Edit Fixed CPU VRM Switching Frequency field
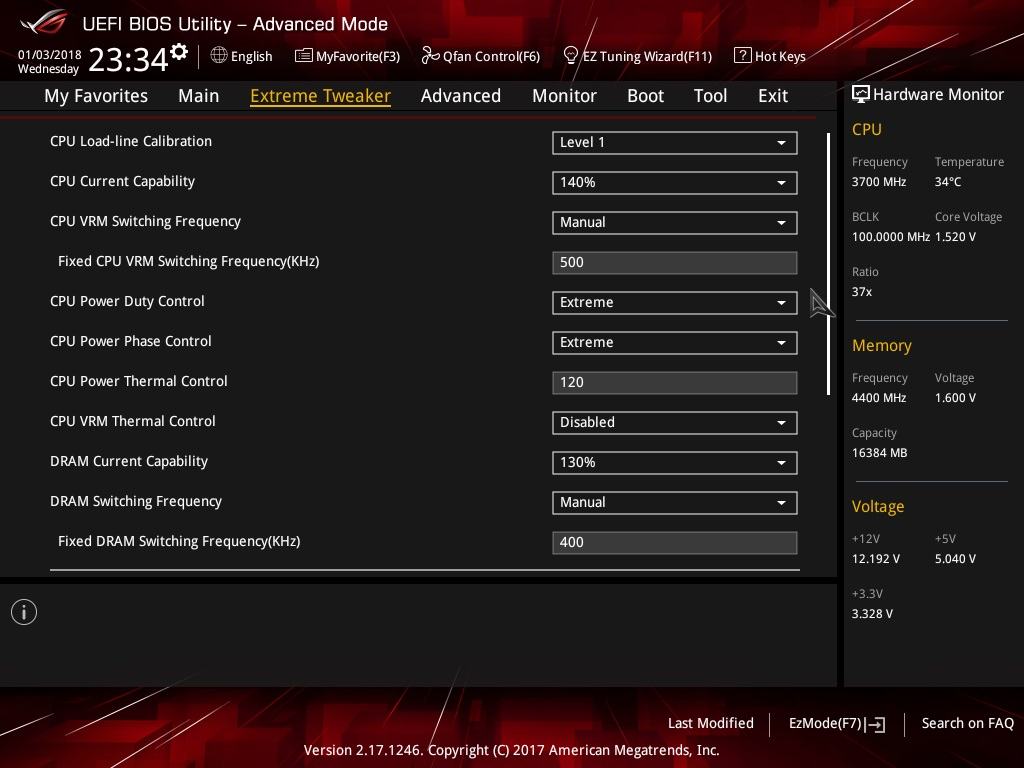Viewport: 1024px width, 768px height. tap(675, 263)
